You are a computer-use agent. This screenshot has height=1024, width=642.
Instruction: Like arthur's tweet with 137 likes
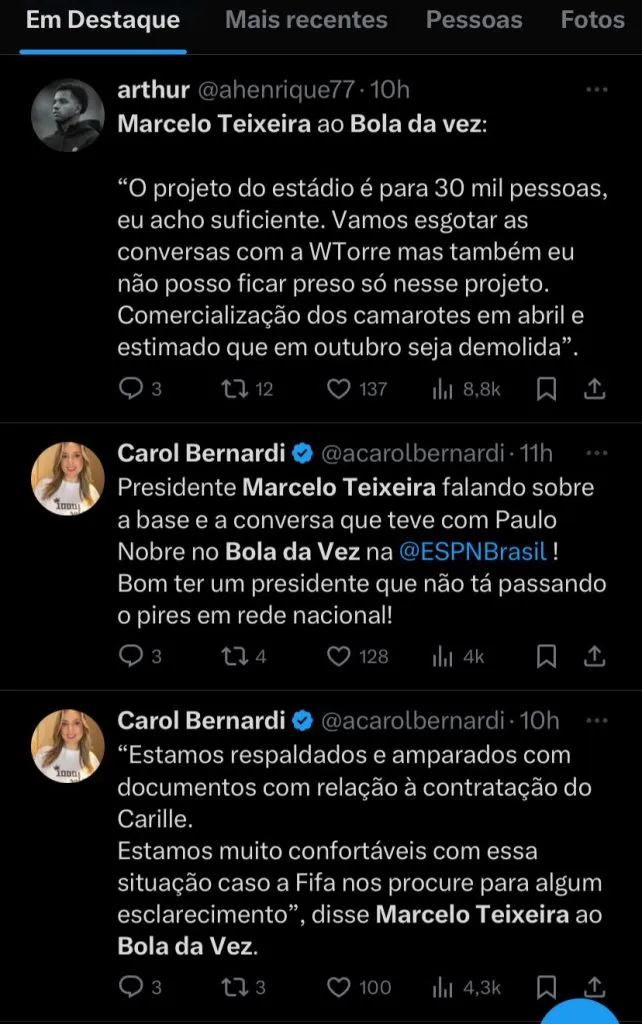(340, 389)
